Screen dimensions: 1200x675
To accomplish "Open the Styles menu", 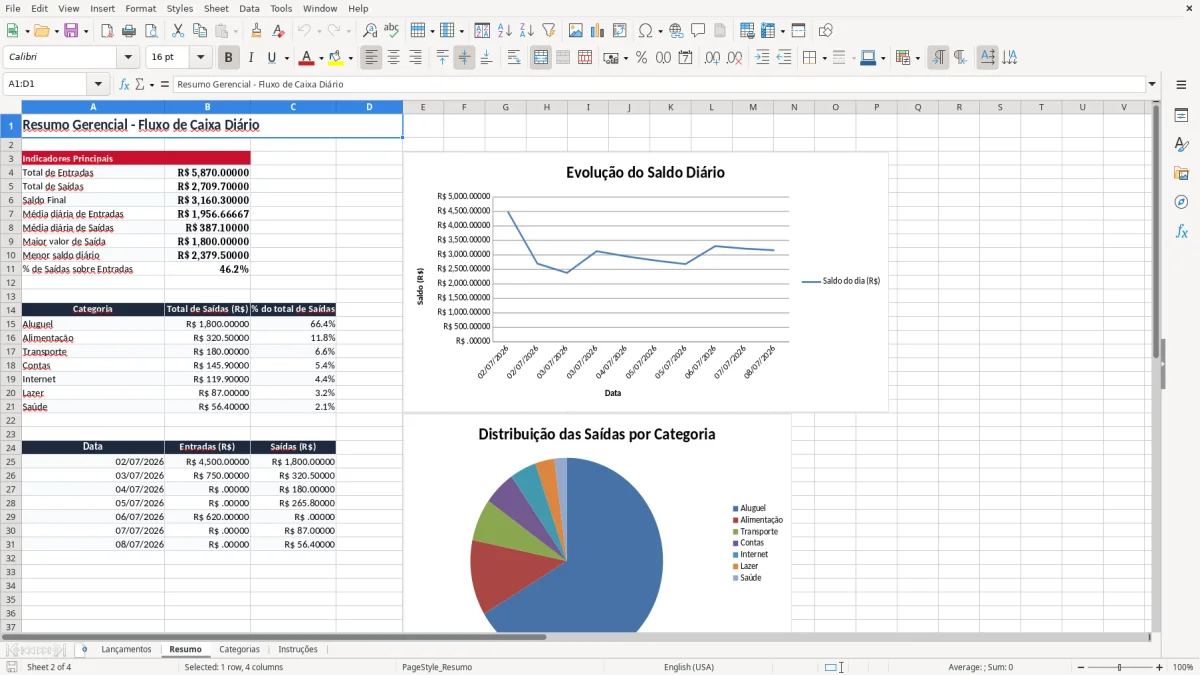I will click(180, 8).
